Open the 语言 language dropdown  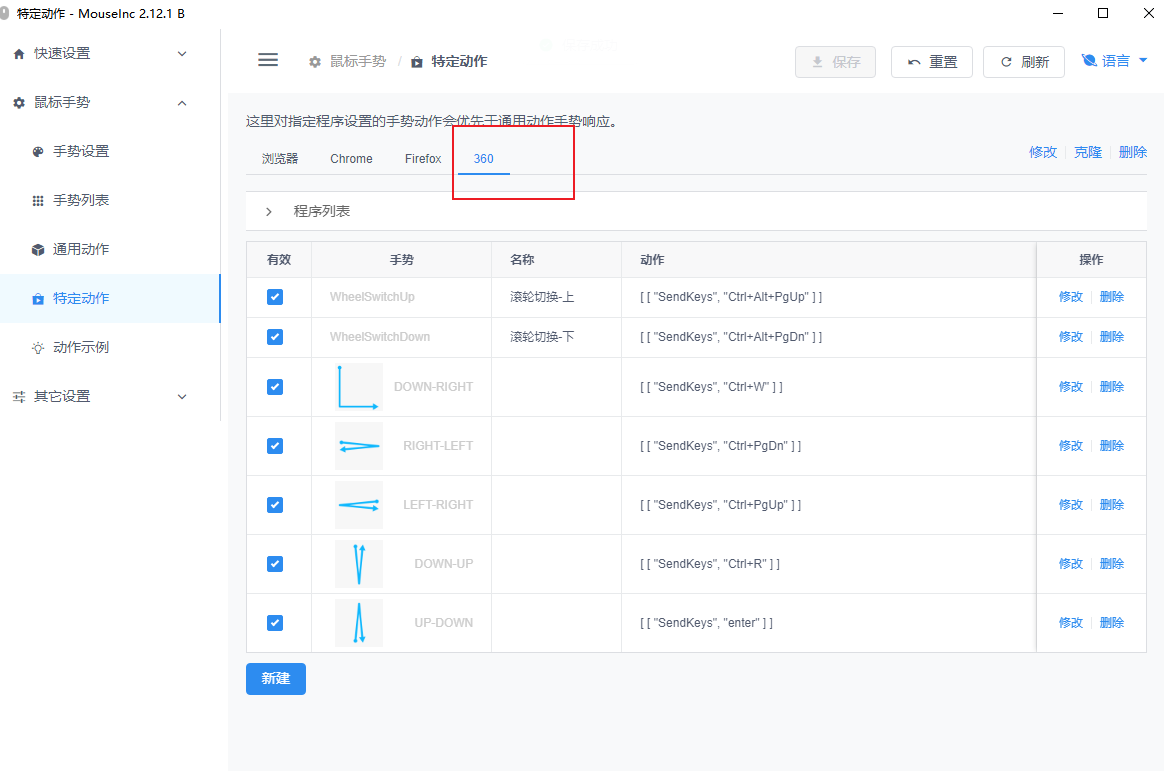click(x=1112, y=61)
